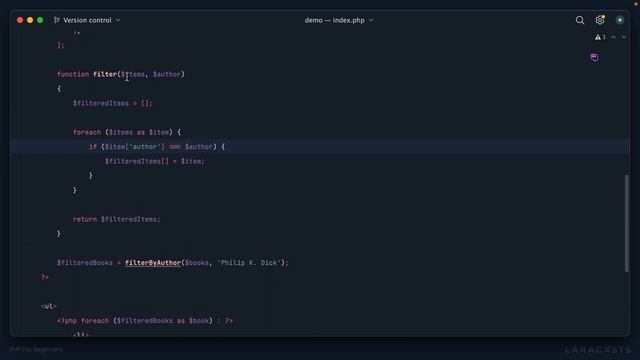Click the Version control branch icon
The width and height of the screenshot is (640, 360).
pyautogui.click(x=56, y=20)
